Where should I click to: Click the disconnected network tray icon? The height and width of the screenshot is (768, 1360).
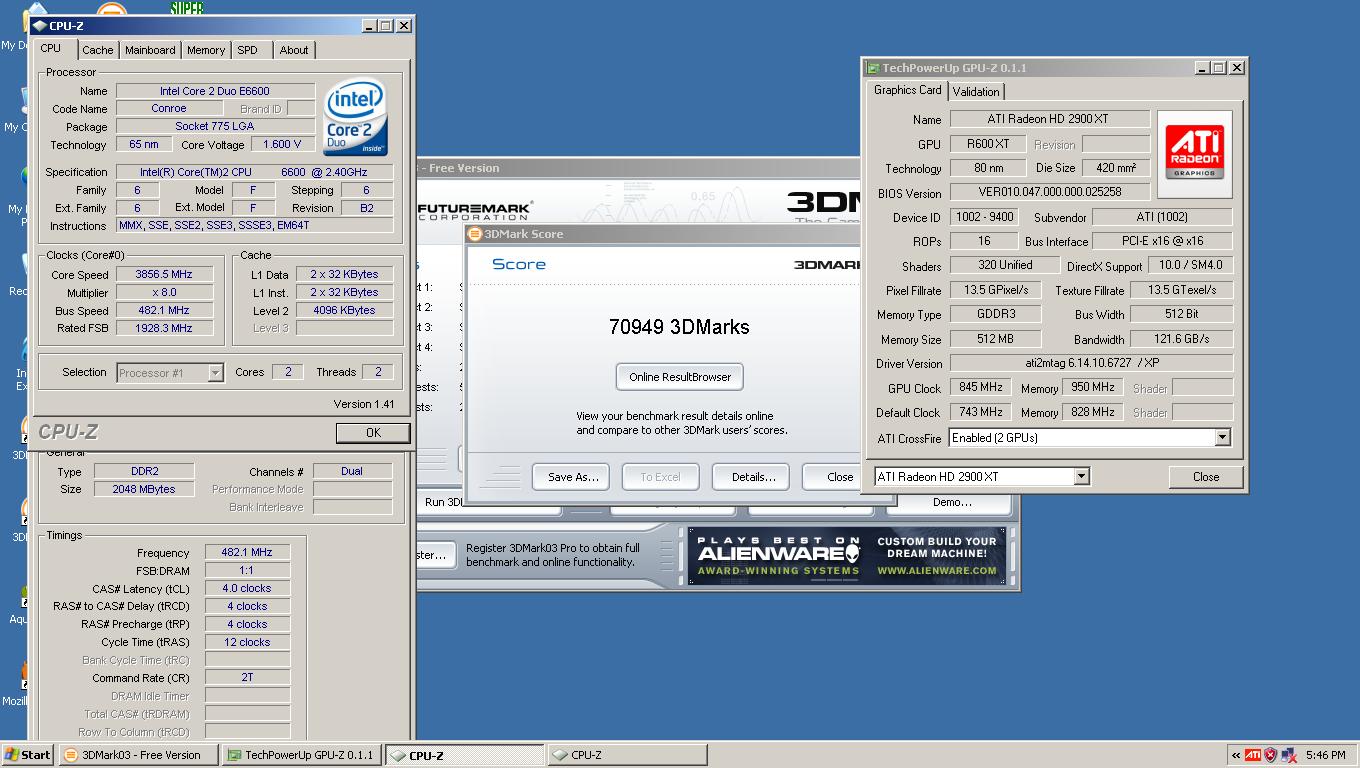point(1289,755)
